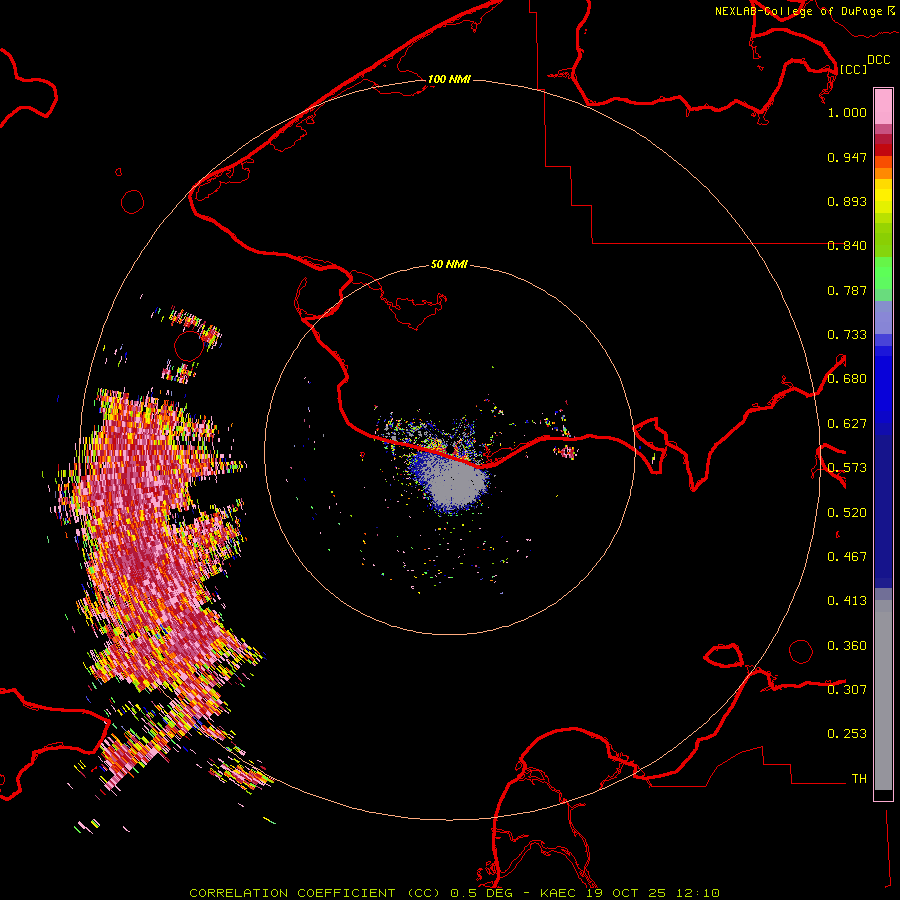Click the 0.253 color scale value
900x900 pixels.
[x=847, y=734]
